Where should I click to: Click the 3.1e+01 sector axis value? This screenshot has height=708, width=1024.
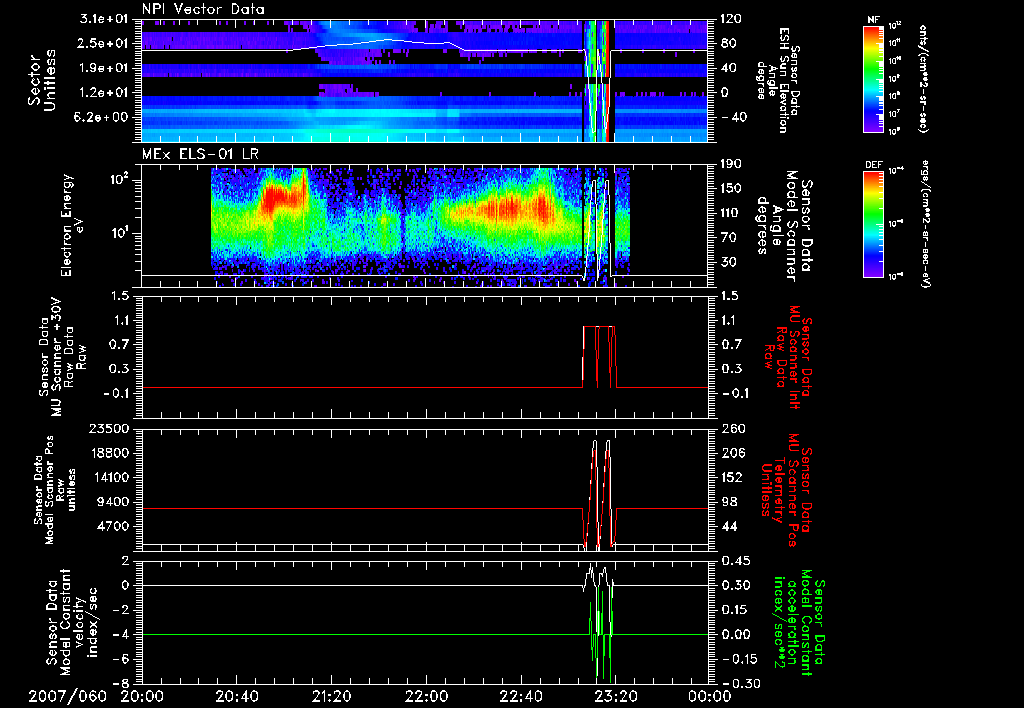click(103, 19)
